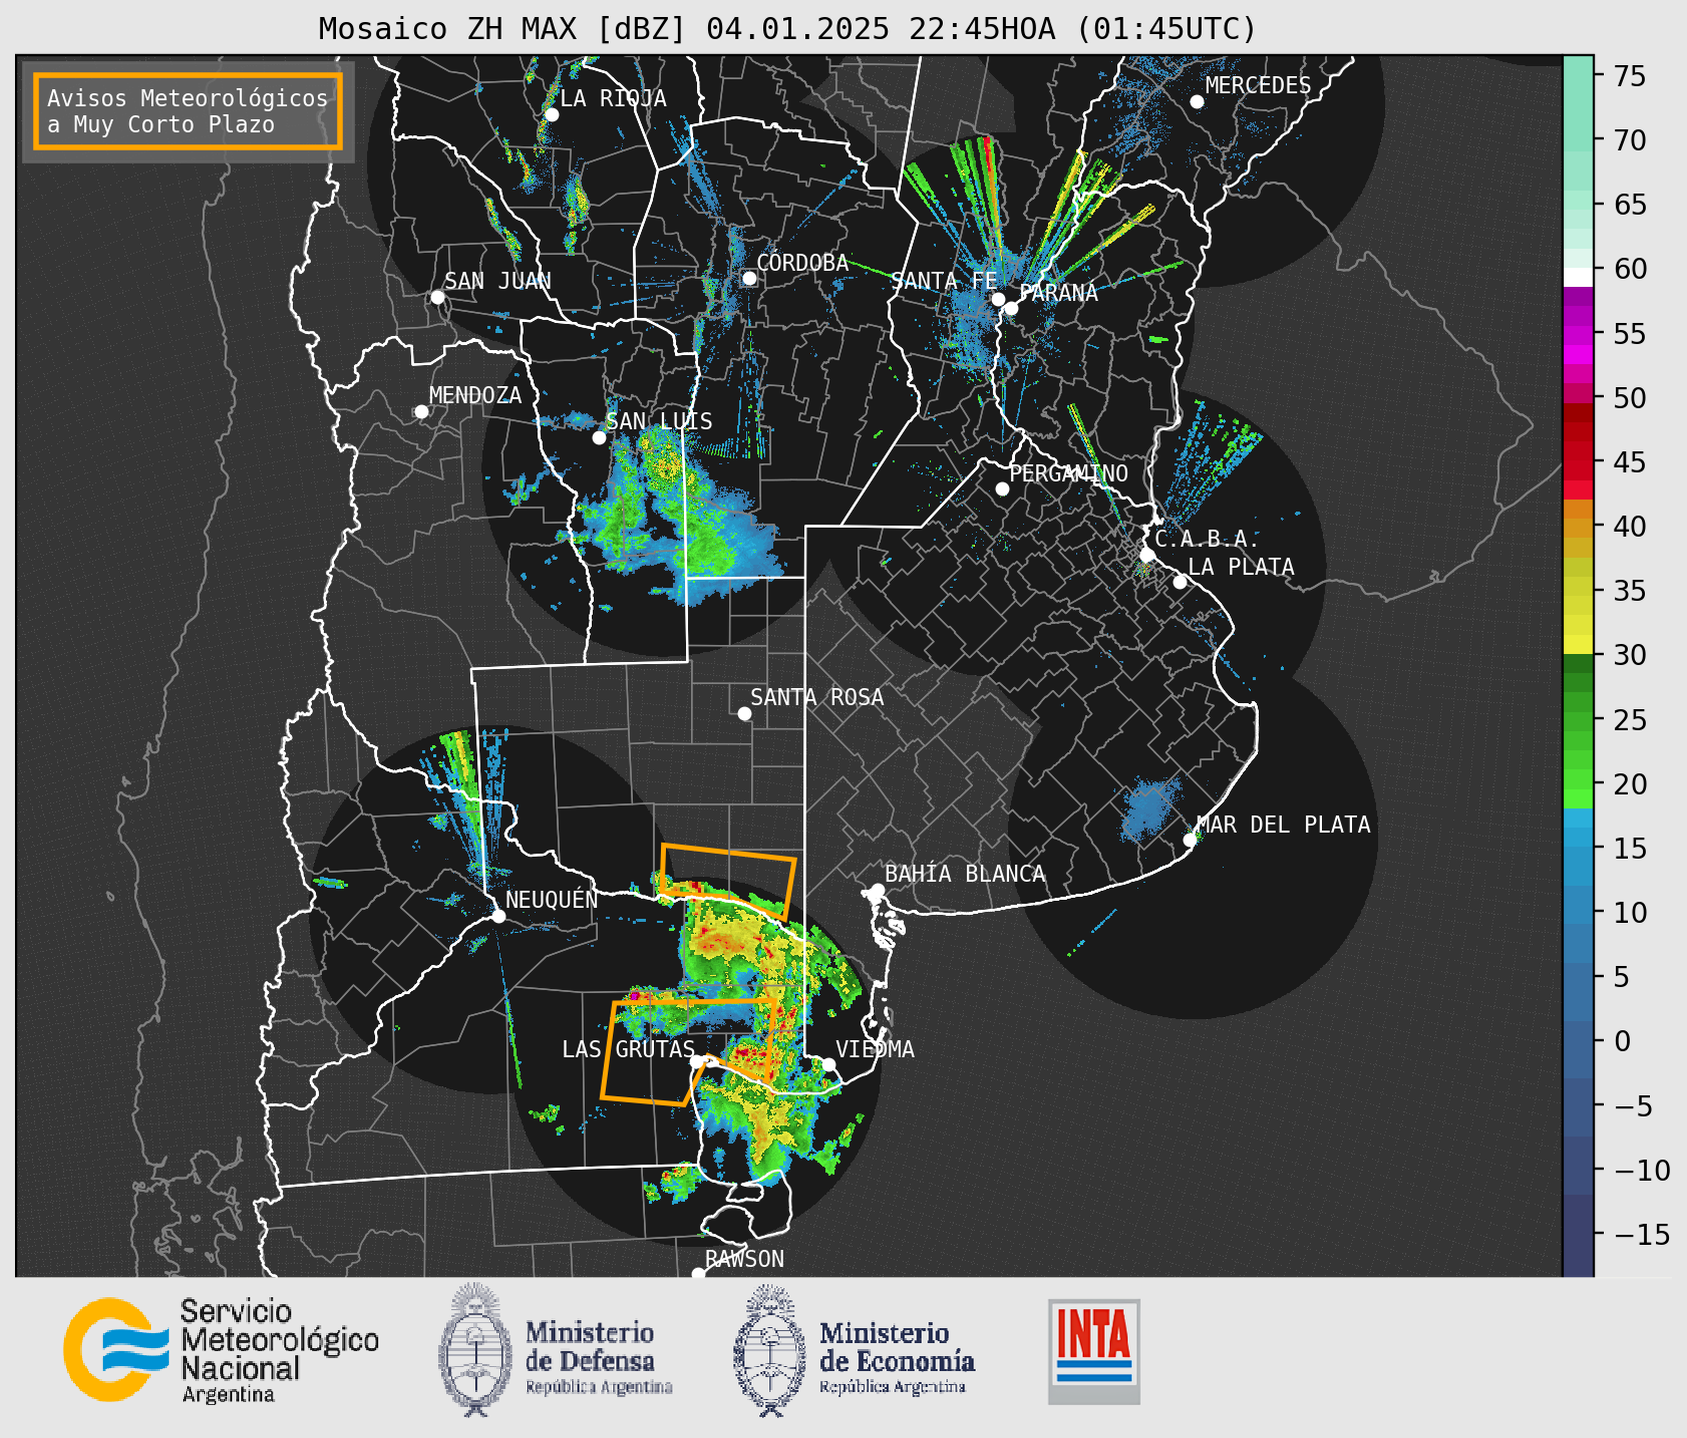Select the Córdoba city marker

click(x=749, y=278)
